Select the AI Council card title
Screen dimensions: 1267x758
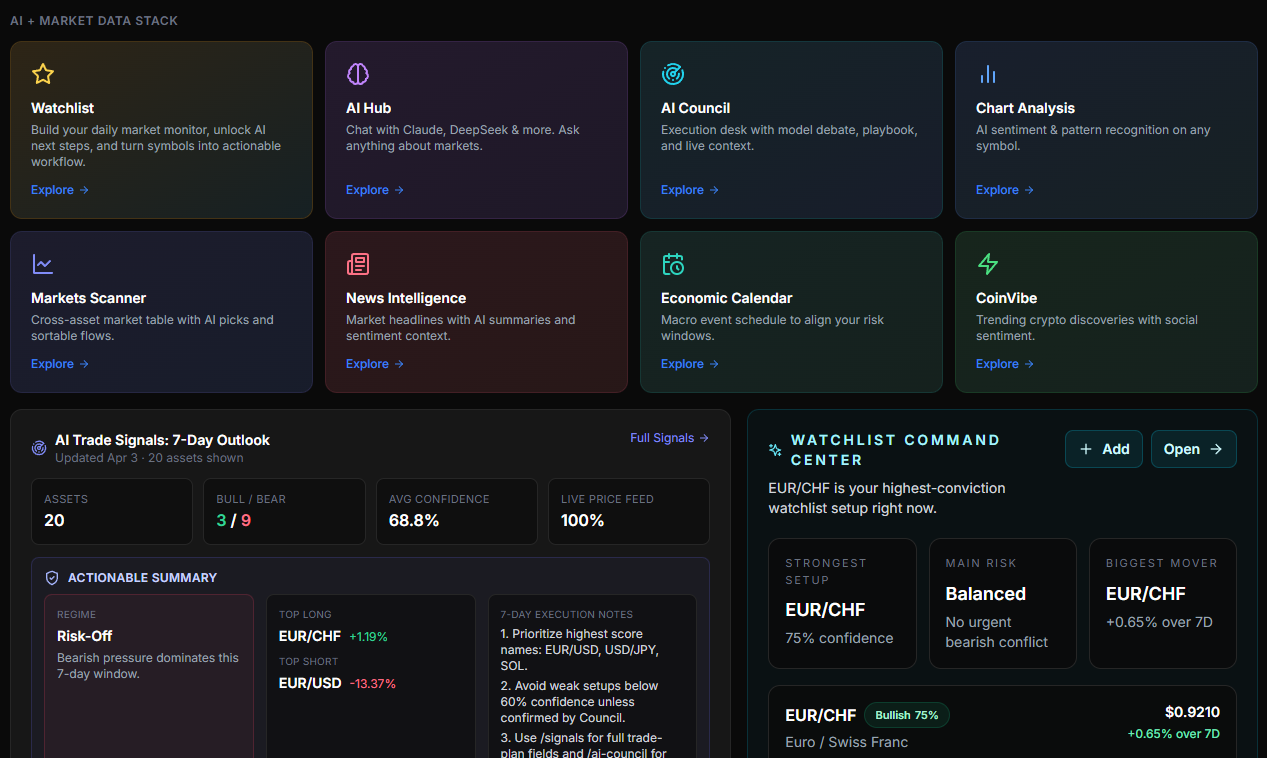pyautogui.click(x=696, y=108)
